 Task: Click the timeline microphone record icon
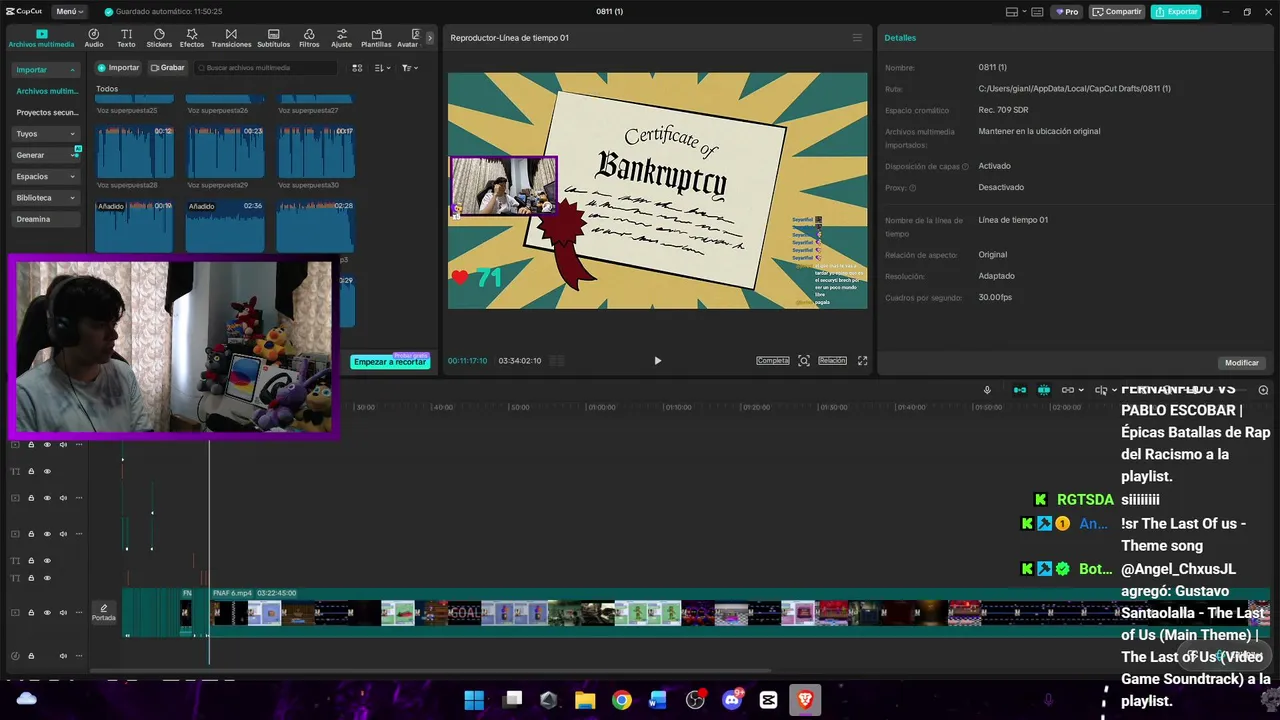987,390
